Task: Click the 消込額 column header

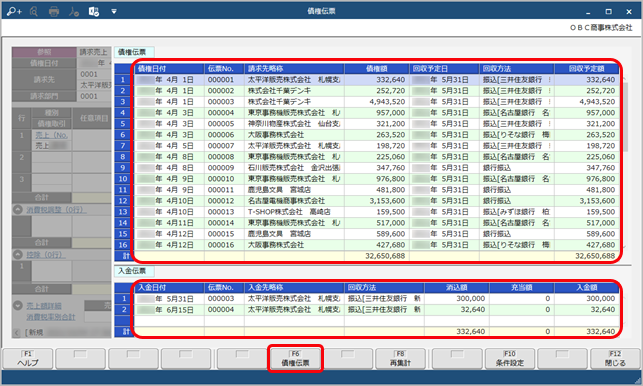Action: [457, 288]
